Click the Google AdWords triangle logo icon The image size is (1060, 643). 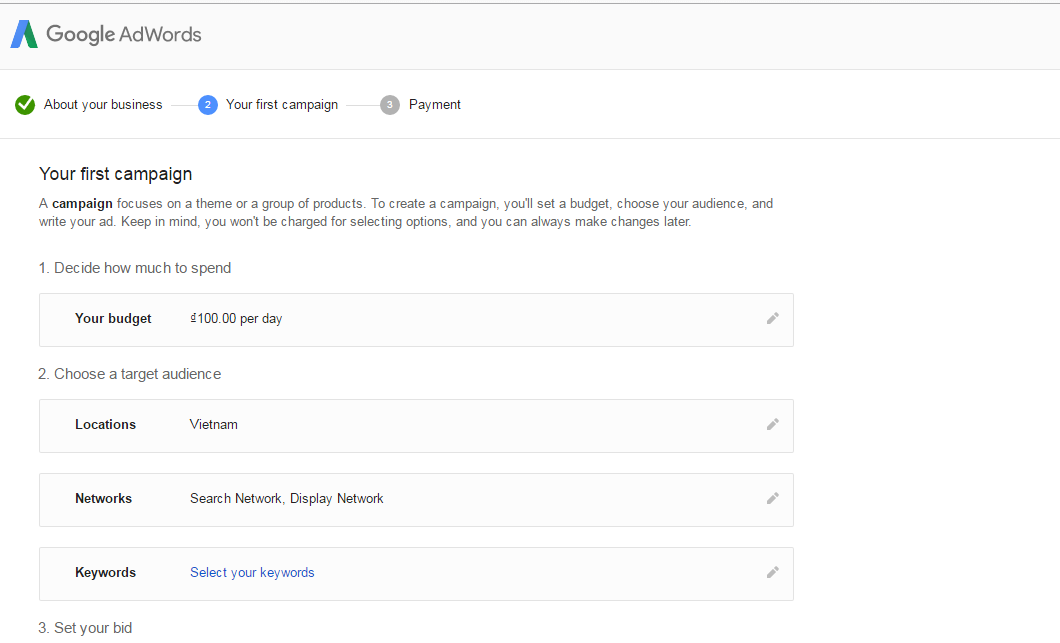click(24, 34)
